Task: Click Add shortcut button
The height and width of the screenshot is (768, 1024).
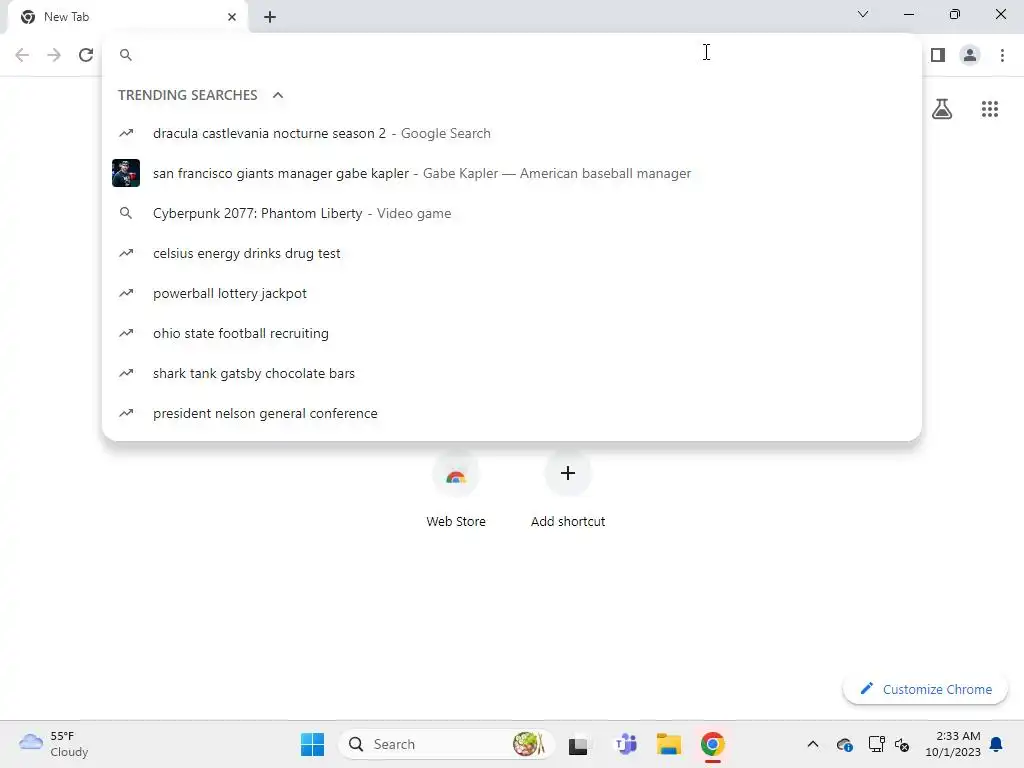Action: tap(568, 490)
